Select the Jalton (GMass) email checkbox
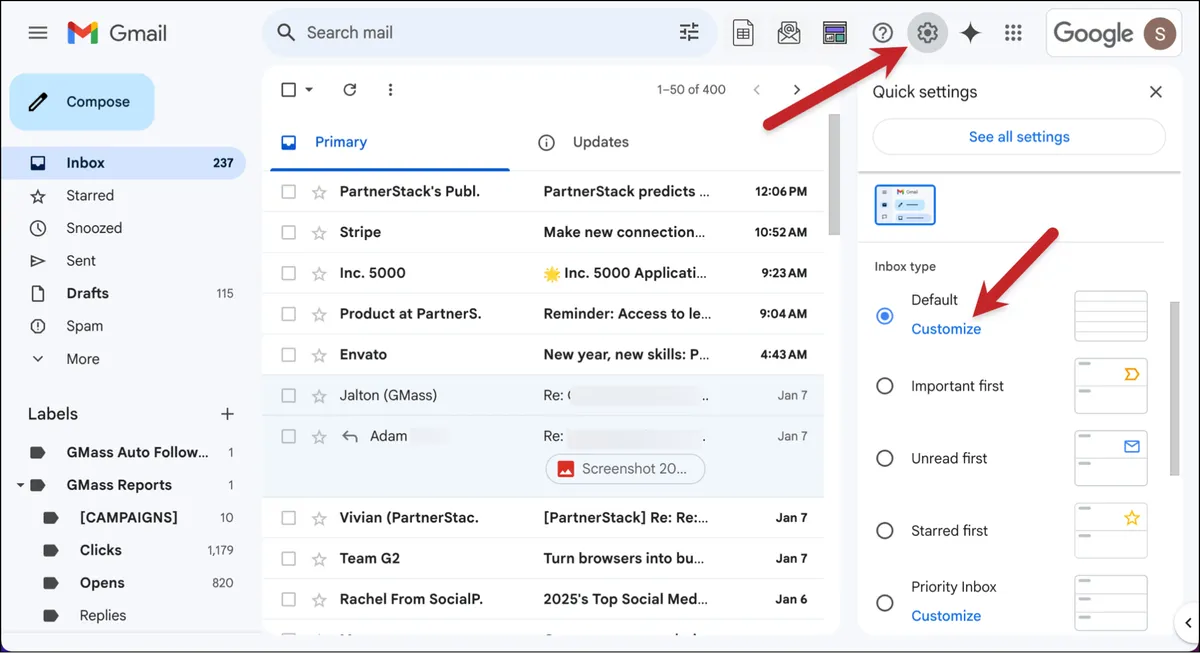1200x653 pixels. tap(288, 396)
